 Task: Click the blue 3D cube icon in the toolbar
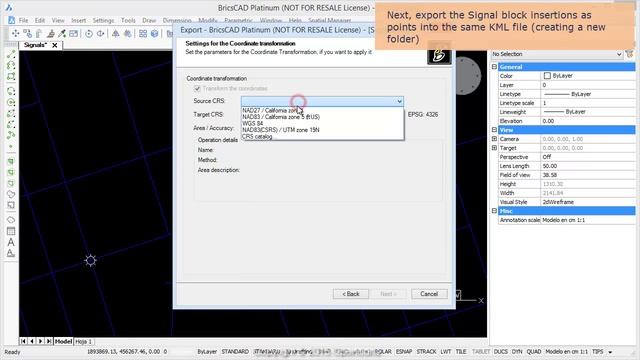(154, 33)
